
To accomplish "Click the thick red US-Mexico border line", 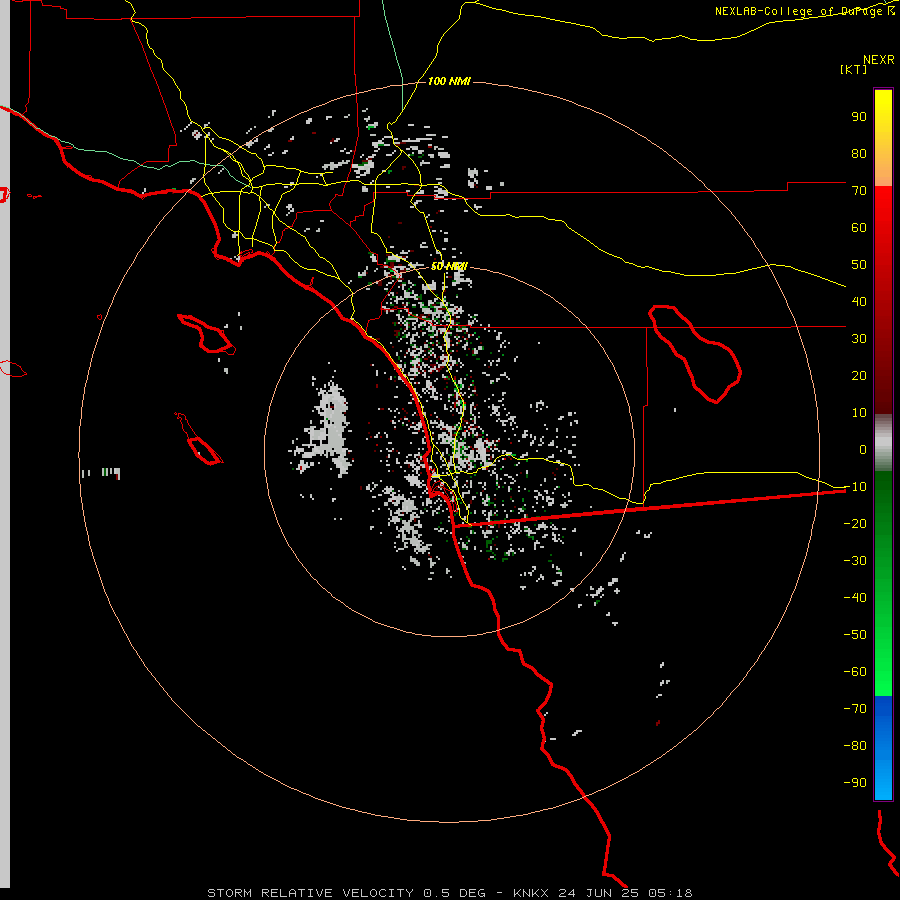I will click(649, 507).
